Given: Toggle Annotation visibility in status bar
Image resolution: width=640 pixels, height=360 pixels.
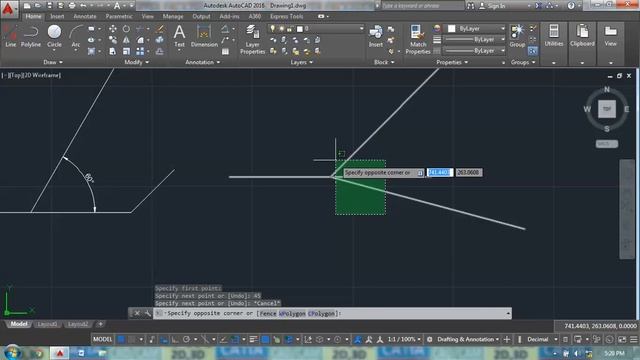Looking at the screenshot, I should click(x=358, y=339).
